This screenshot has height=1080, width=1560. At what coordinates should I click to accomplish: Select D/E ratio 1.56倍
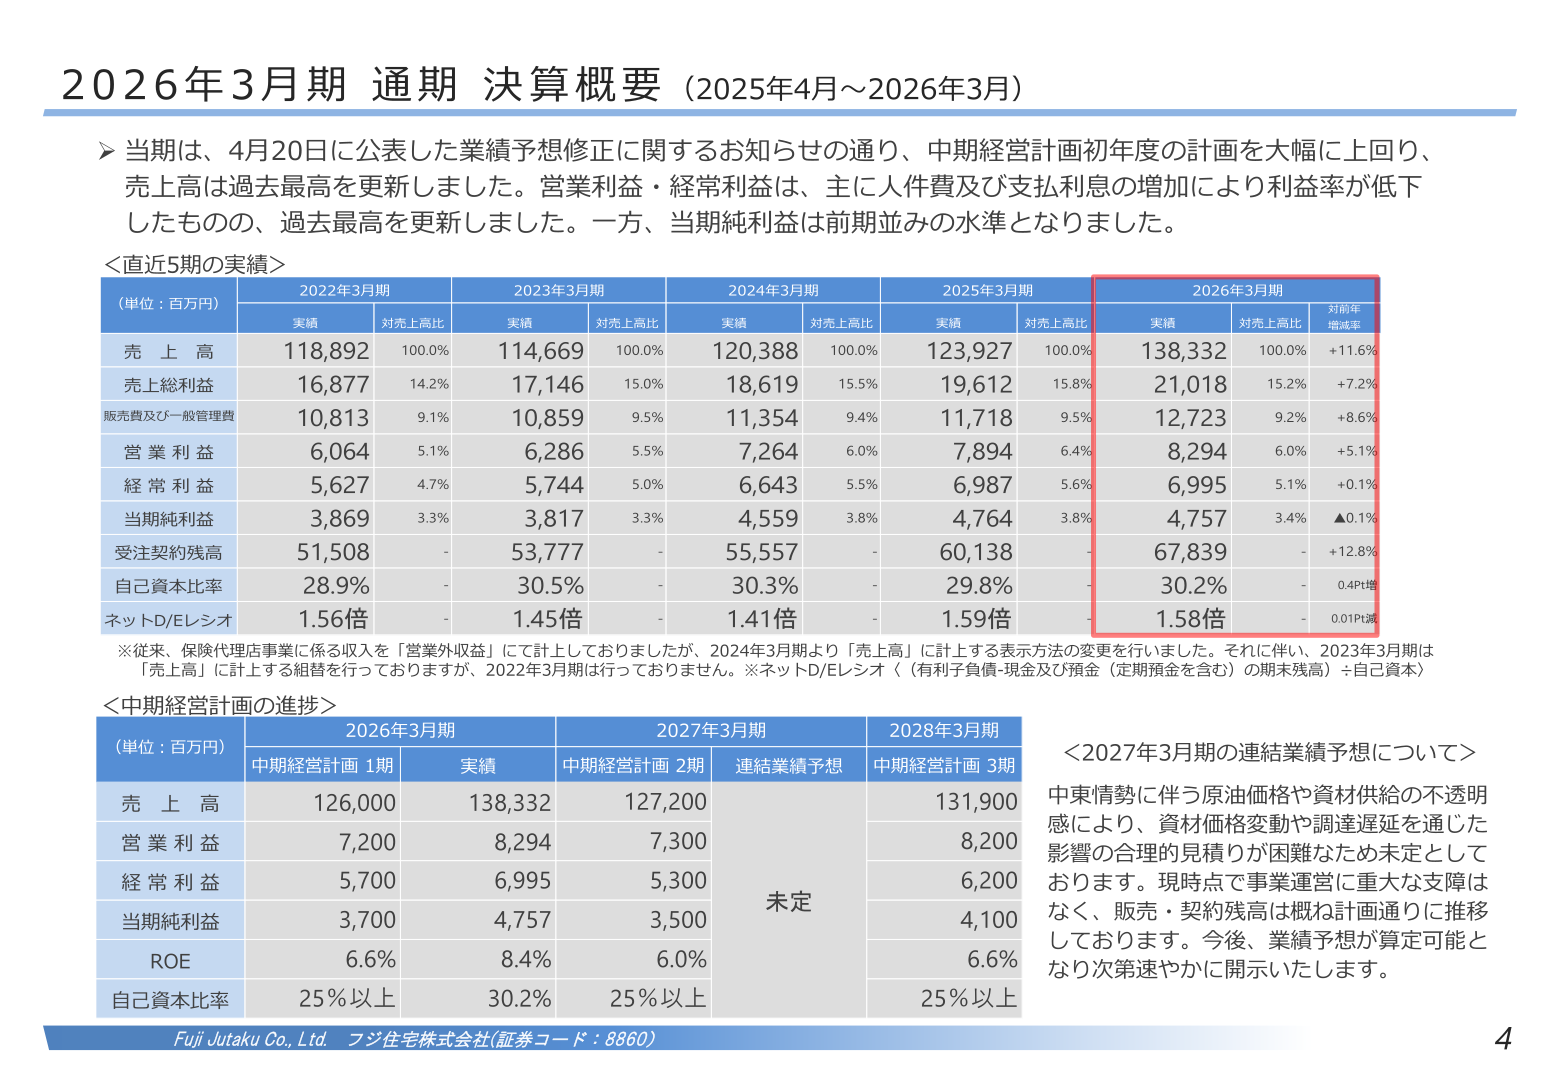[333, 619]
